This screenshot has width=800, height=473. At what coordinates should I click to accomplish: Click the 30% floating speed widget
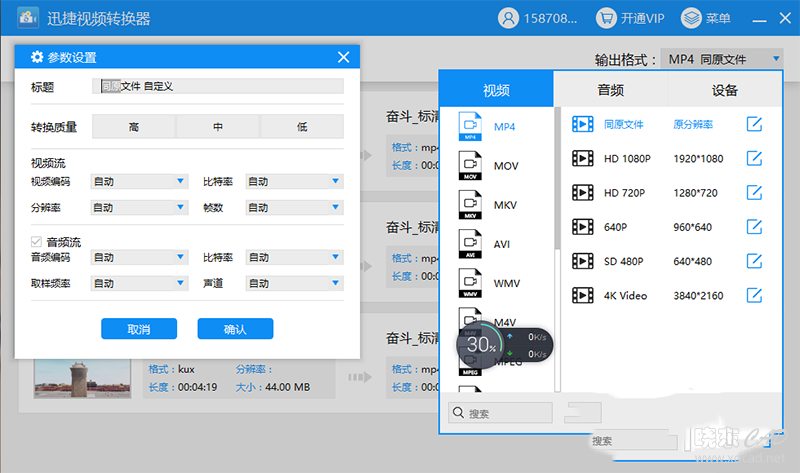click(504, 345)
